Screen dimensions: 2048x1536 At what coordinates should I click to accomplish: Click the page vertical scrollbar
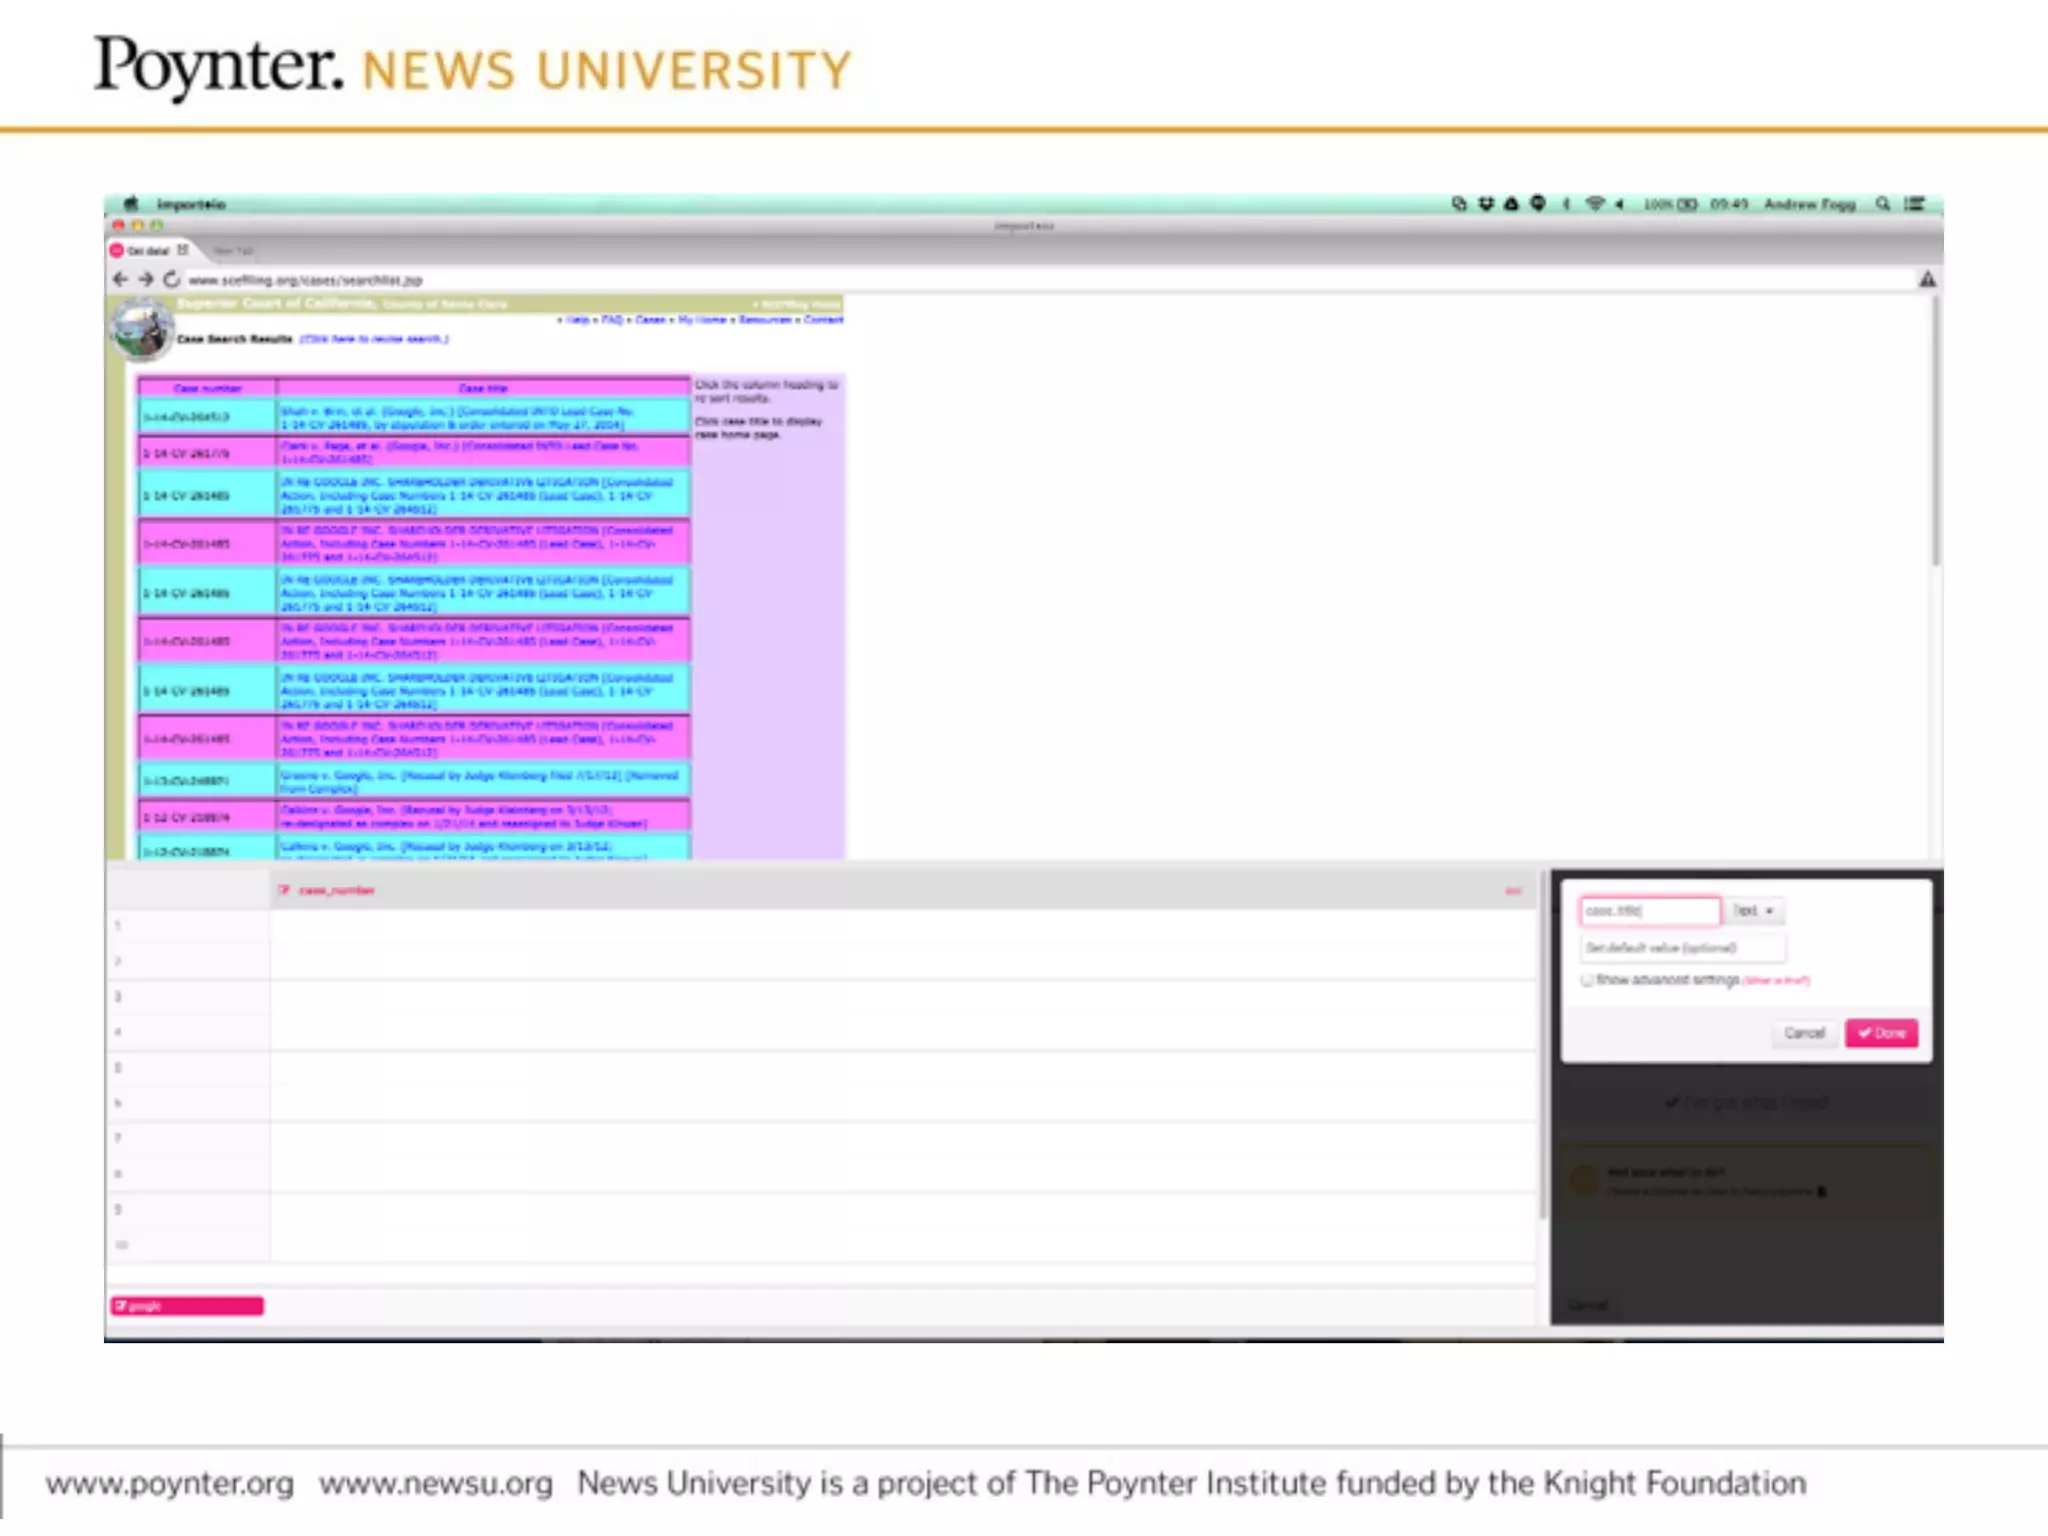tap(1935, 430)
